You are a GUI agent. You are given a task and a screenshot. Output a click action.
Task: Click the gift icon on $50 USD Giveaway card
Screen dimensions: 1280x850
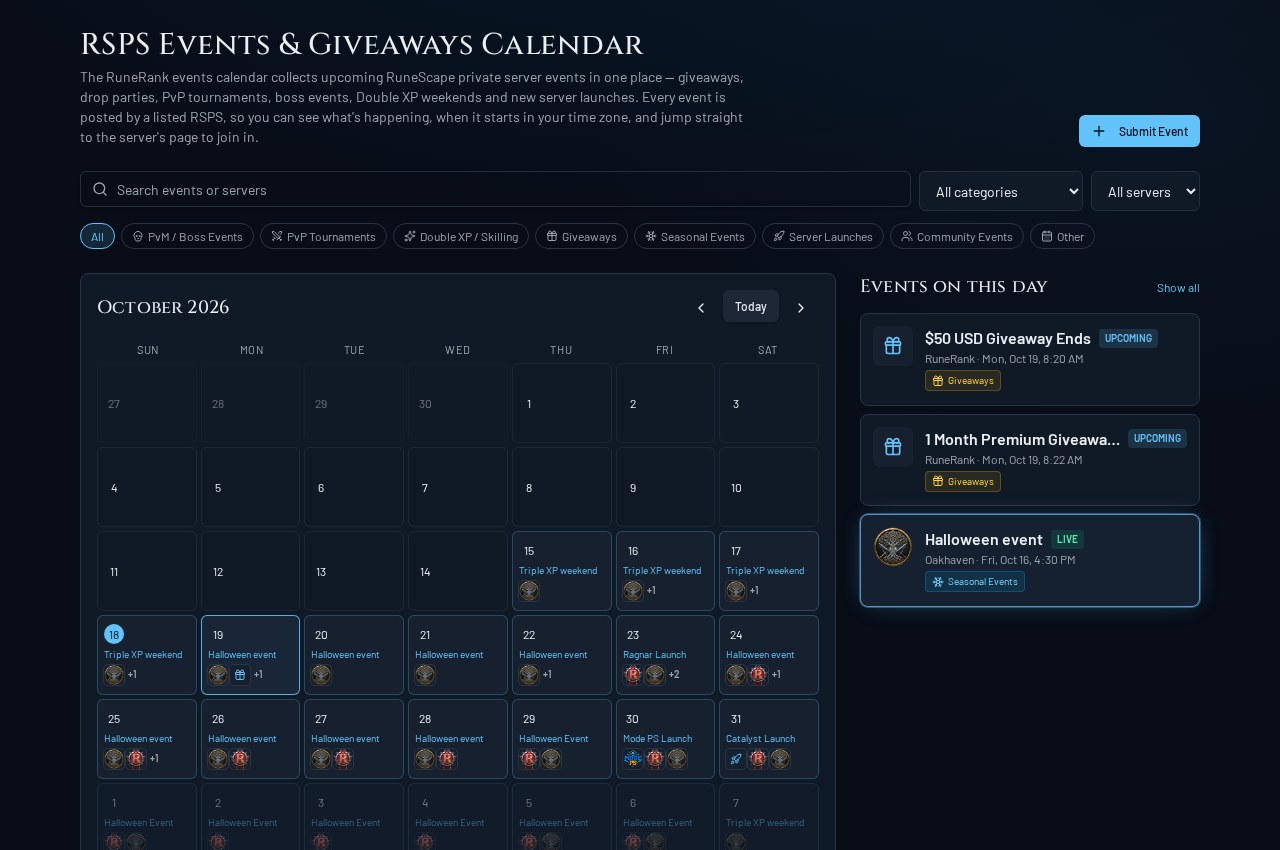point(893,346)
